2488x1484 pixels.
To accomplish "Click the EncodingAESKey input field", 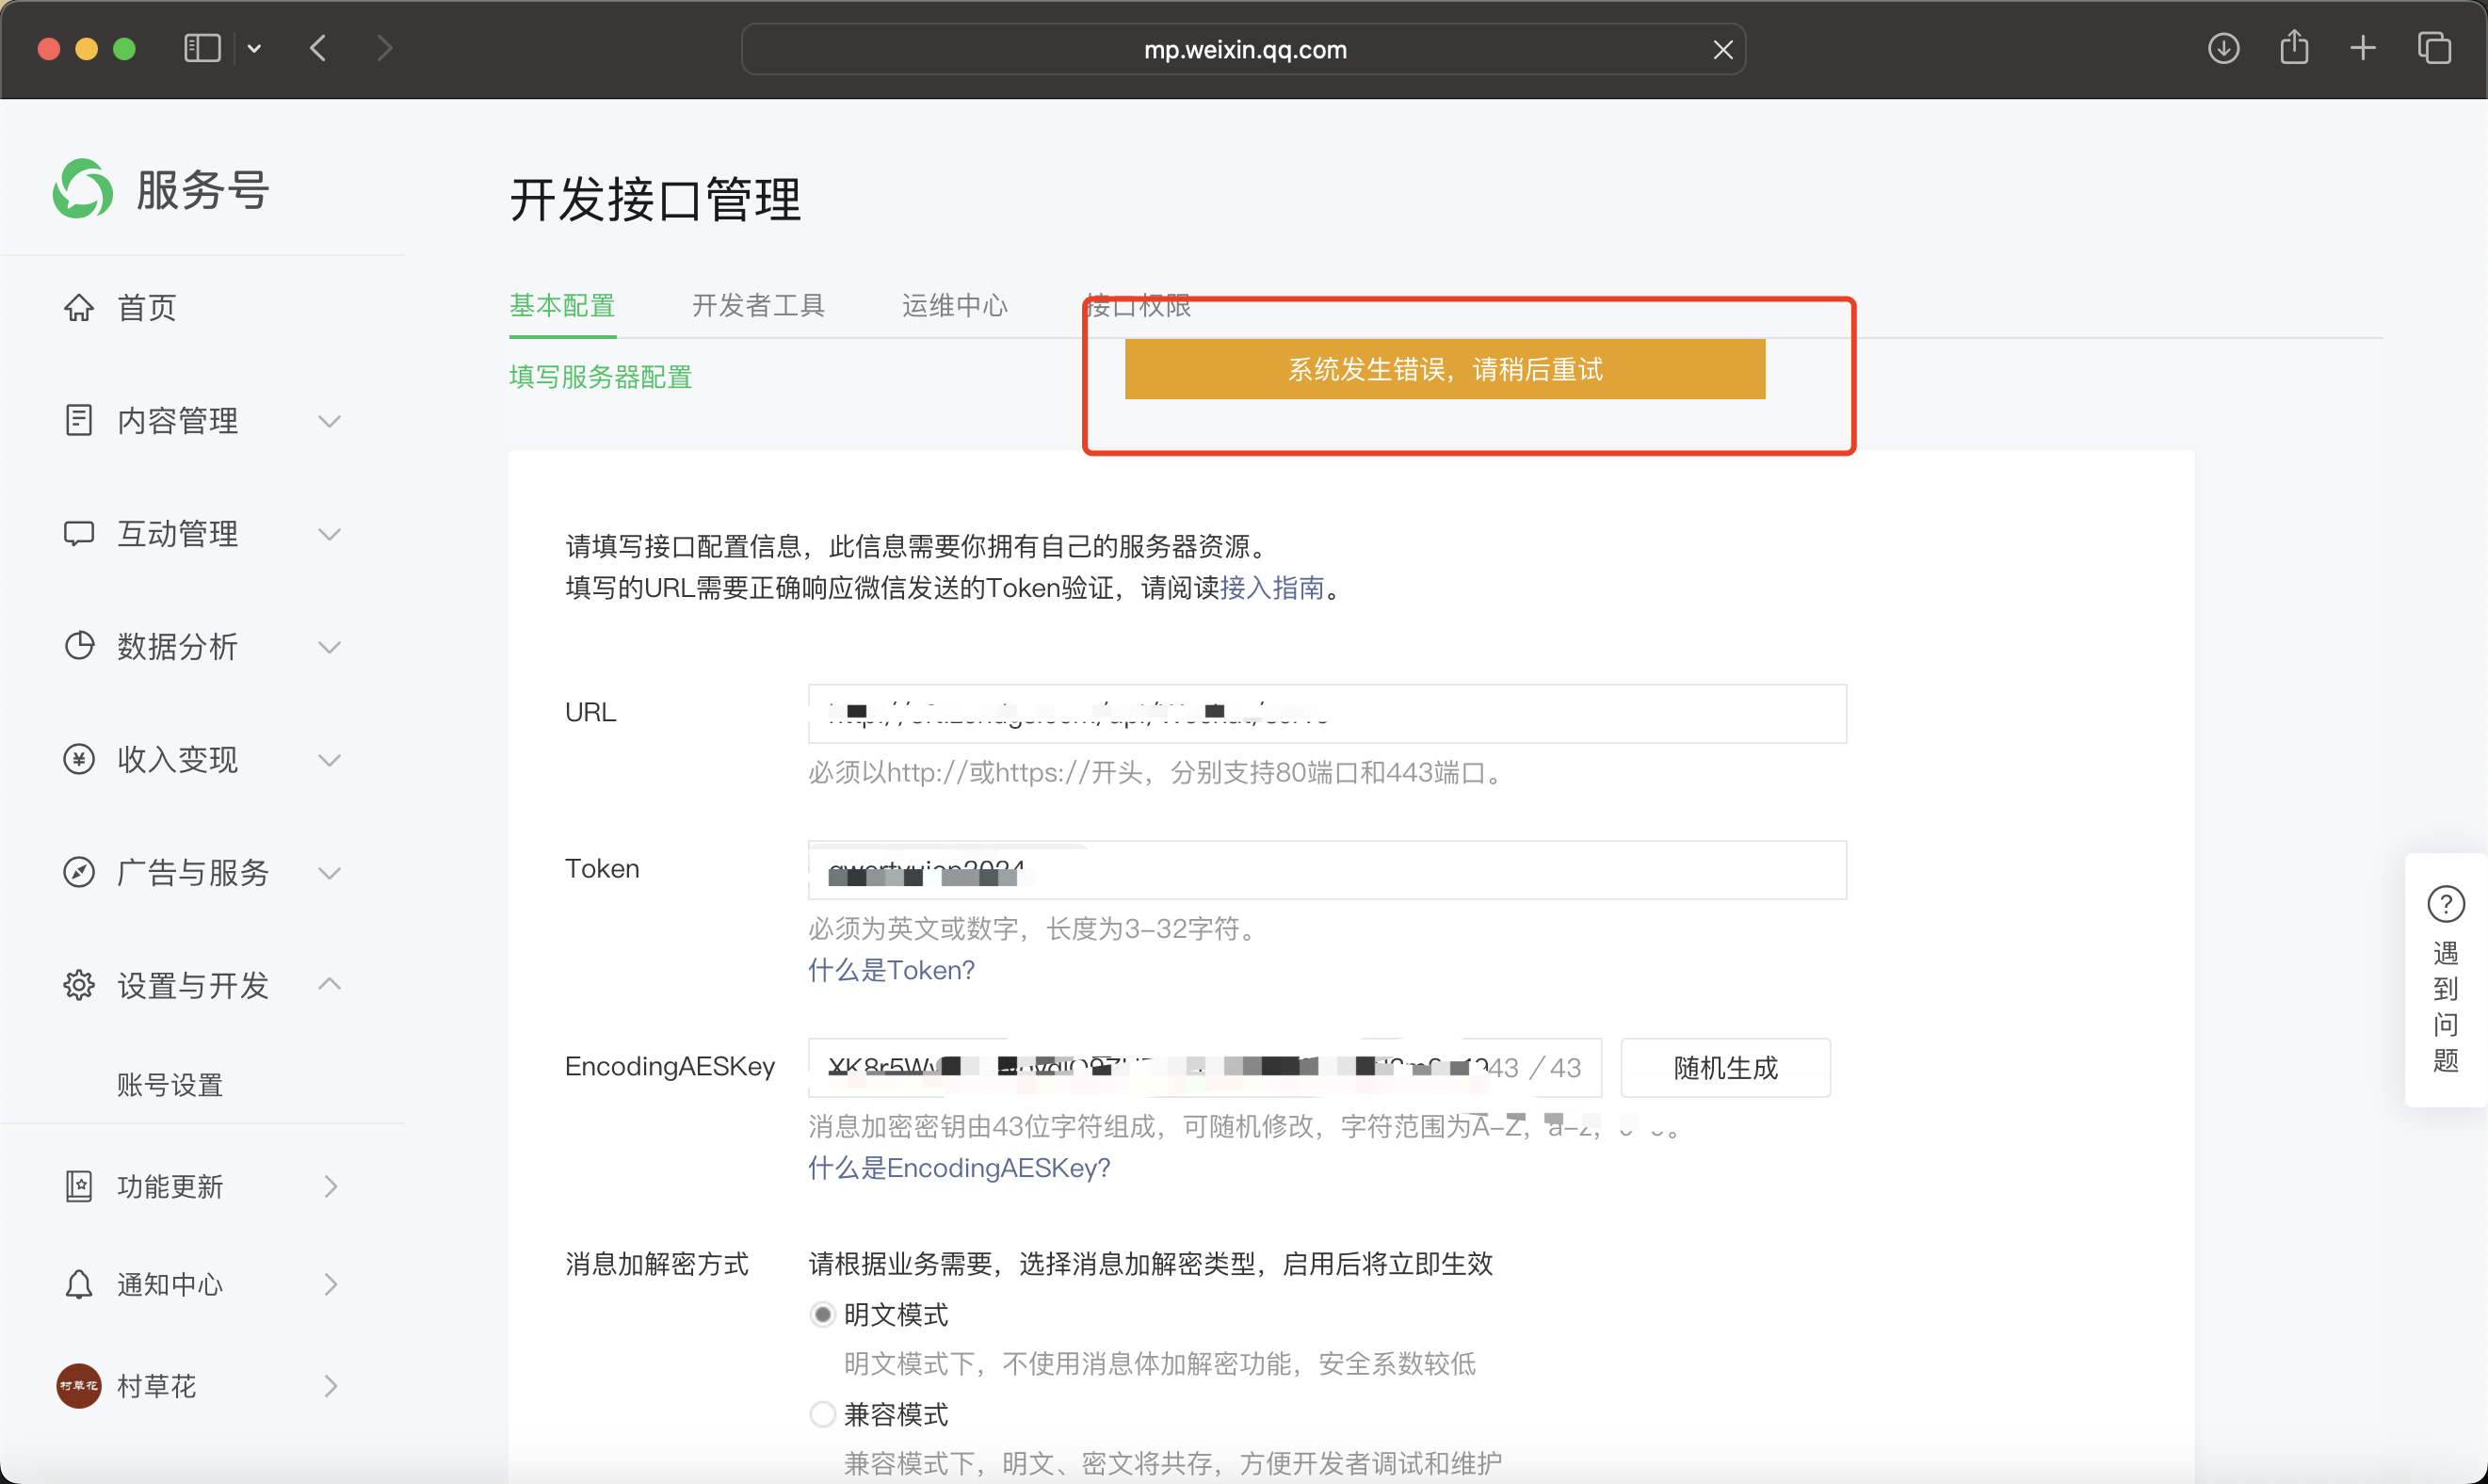I will click(1205, 1067).
